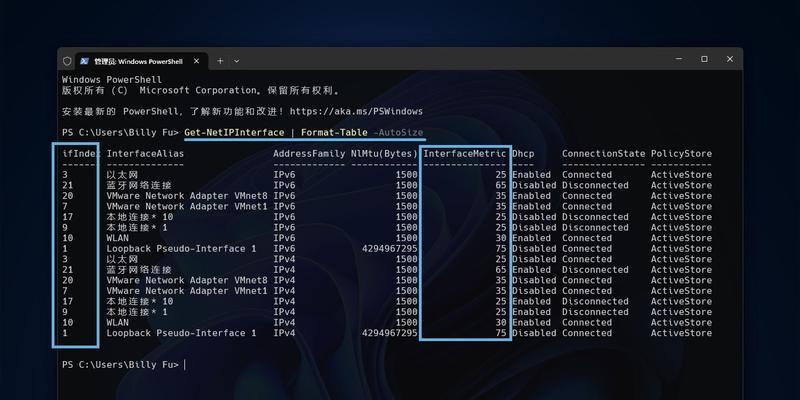800x400 pixels.
Task: Click WLAN alias in the IPv6 row
Action: click(x=117, y=238)
